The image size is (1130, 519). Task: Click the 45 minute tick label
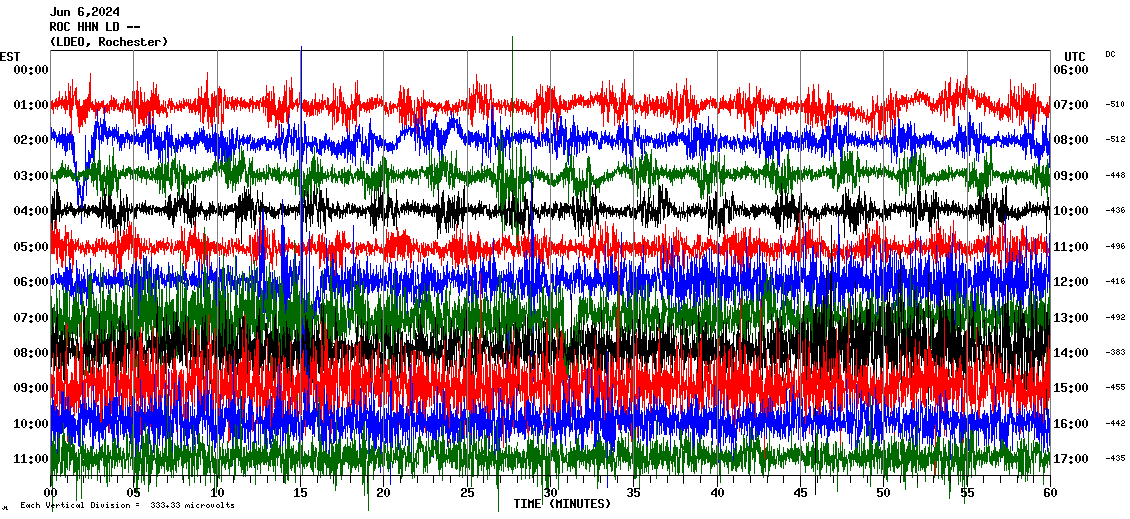pyautogui.click(x=799, y=493)
